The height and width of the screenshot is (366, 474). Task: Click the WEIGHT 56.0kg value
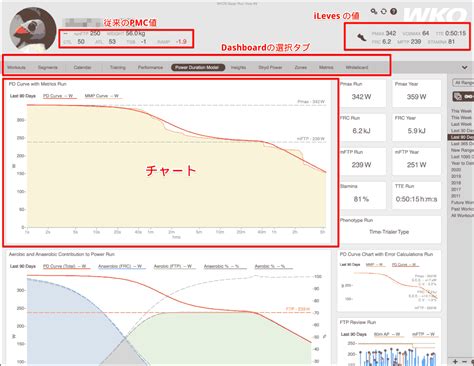pyautogui.click(x=135, y=33)
